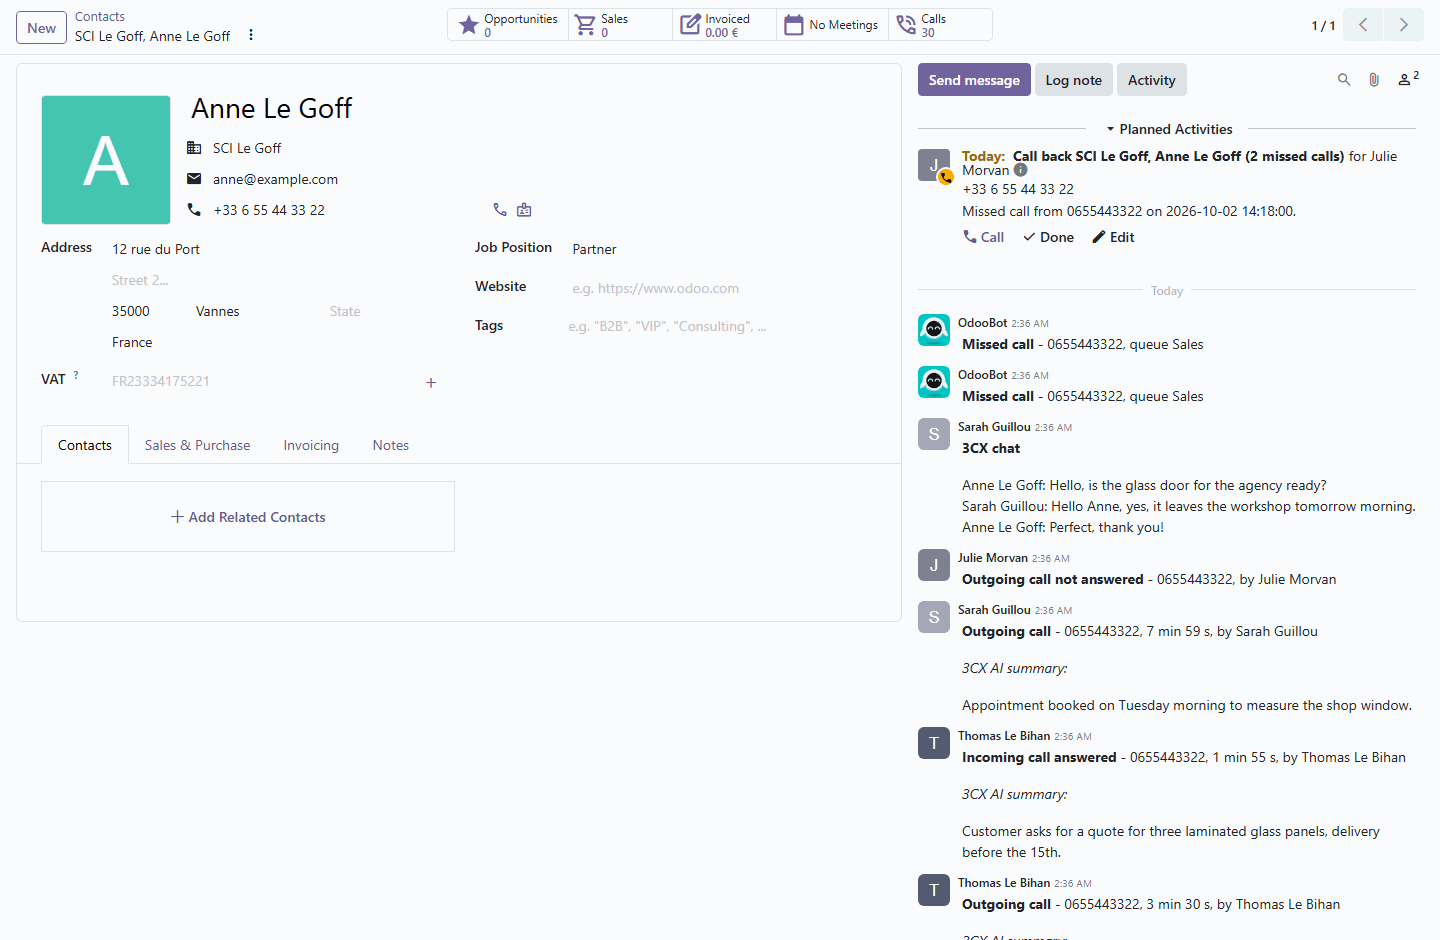Image resolution: width=1440 pixels, height=940 pixels.
Task: Click the Website input field
Action: coord(720,288)
